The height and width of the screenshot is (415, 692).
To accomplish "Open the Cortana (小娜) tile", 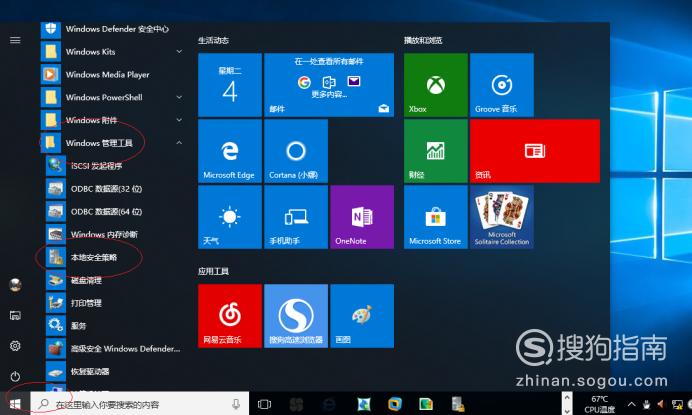I will (x=296, y=151).
